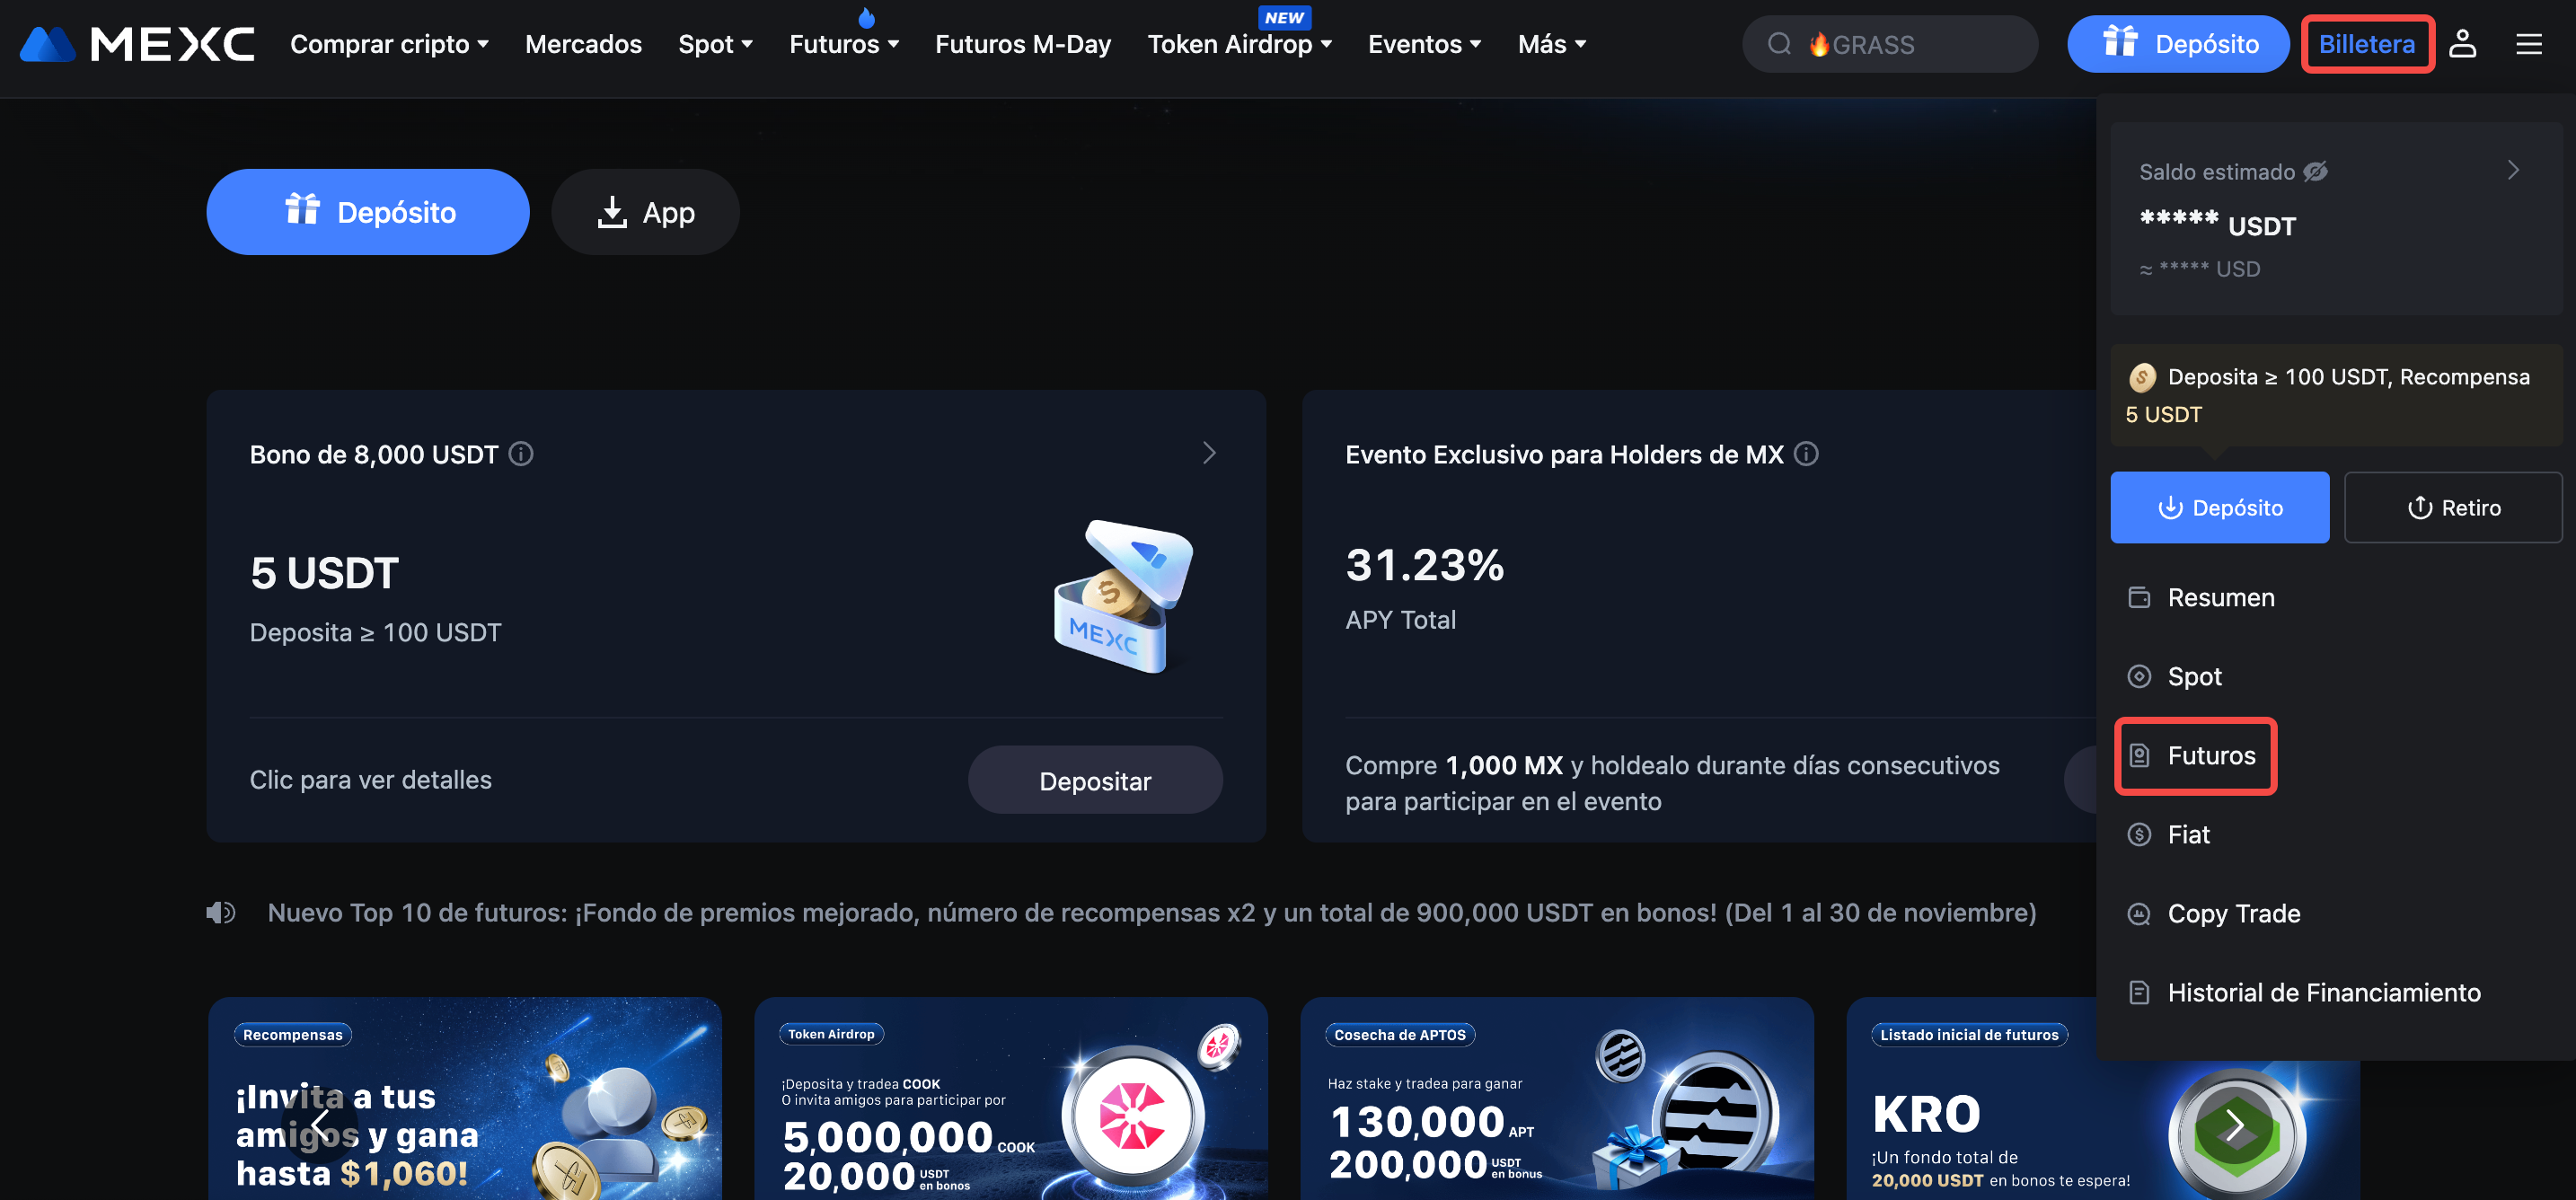The image size is (2576, 1200).
Task: Expand the Más dropdown
Action: click(1552, 44)
